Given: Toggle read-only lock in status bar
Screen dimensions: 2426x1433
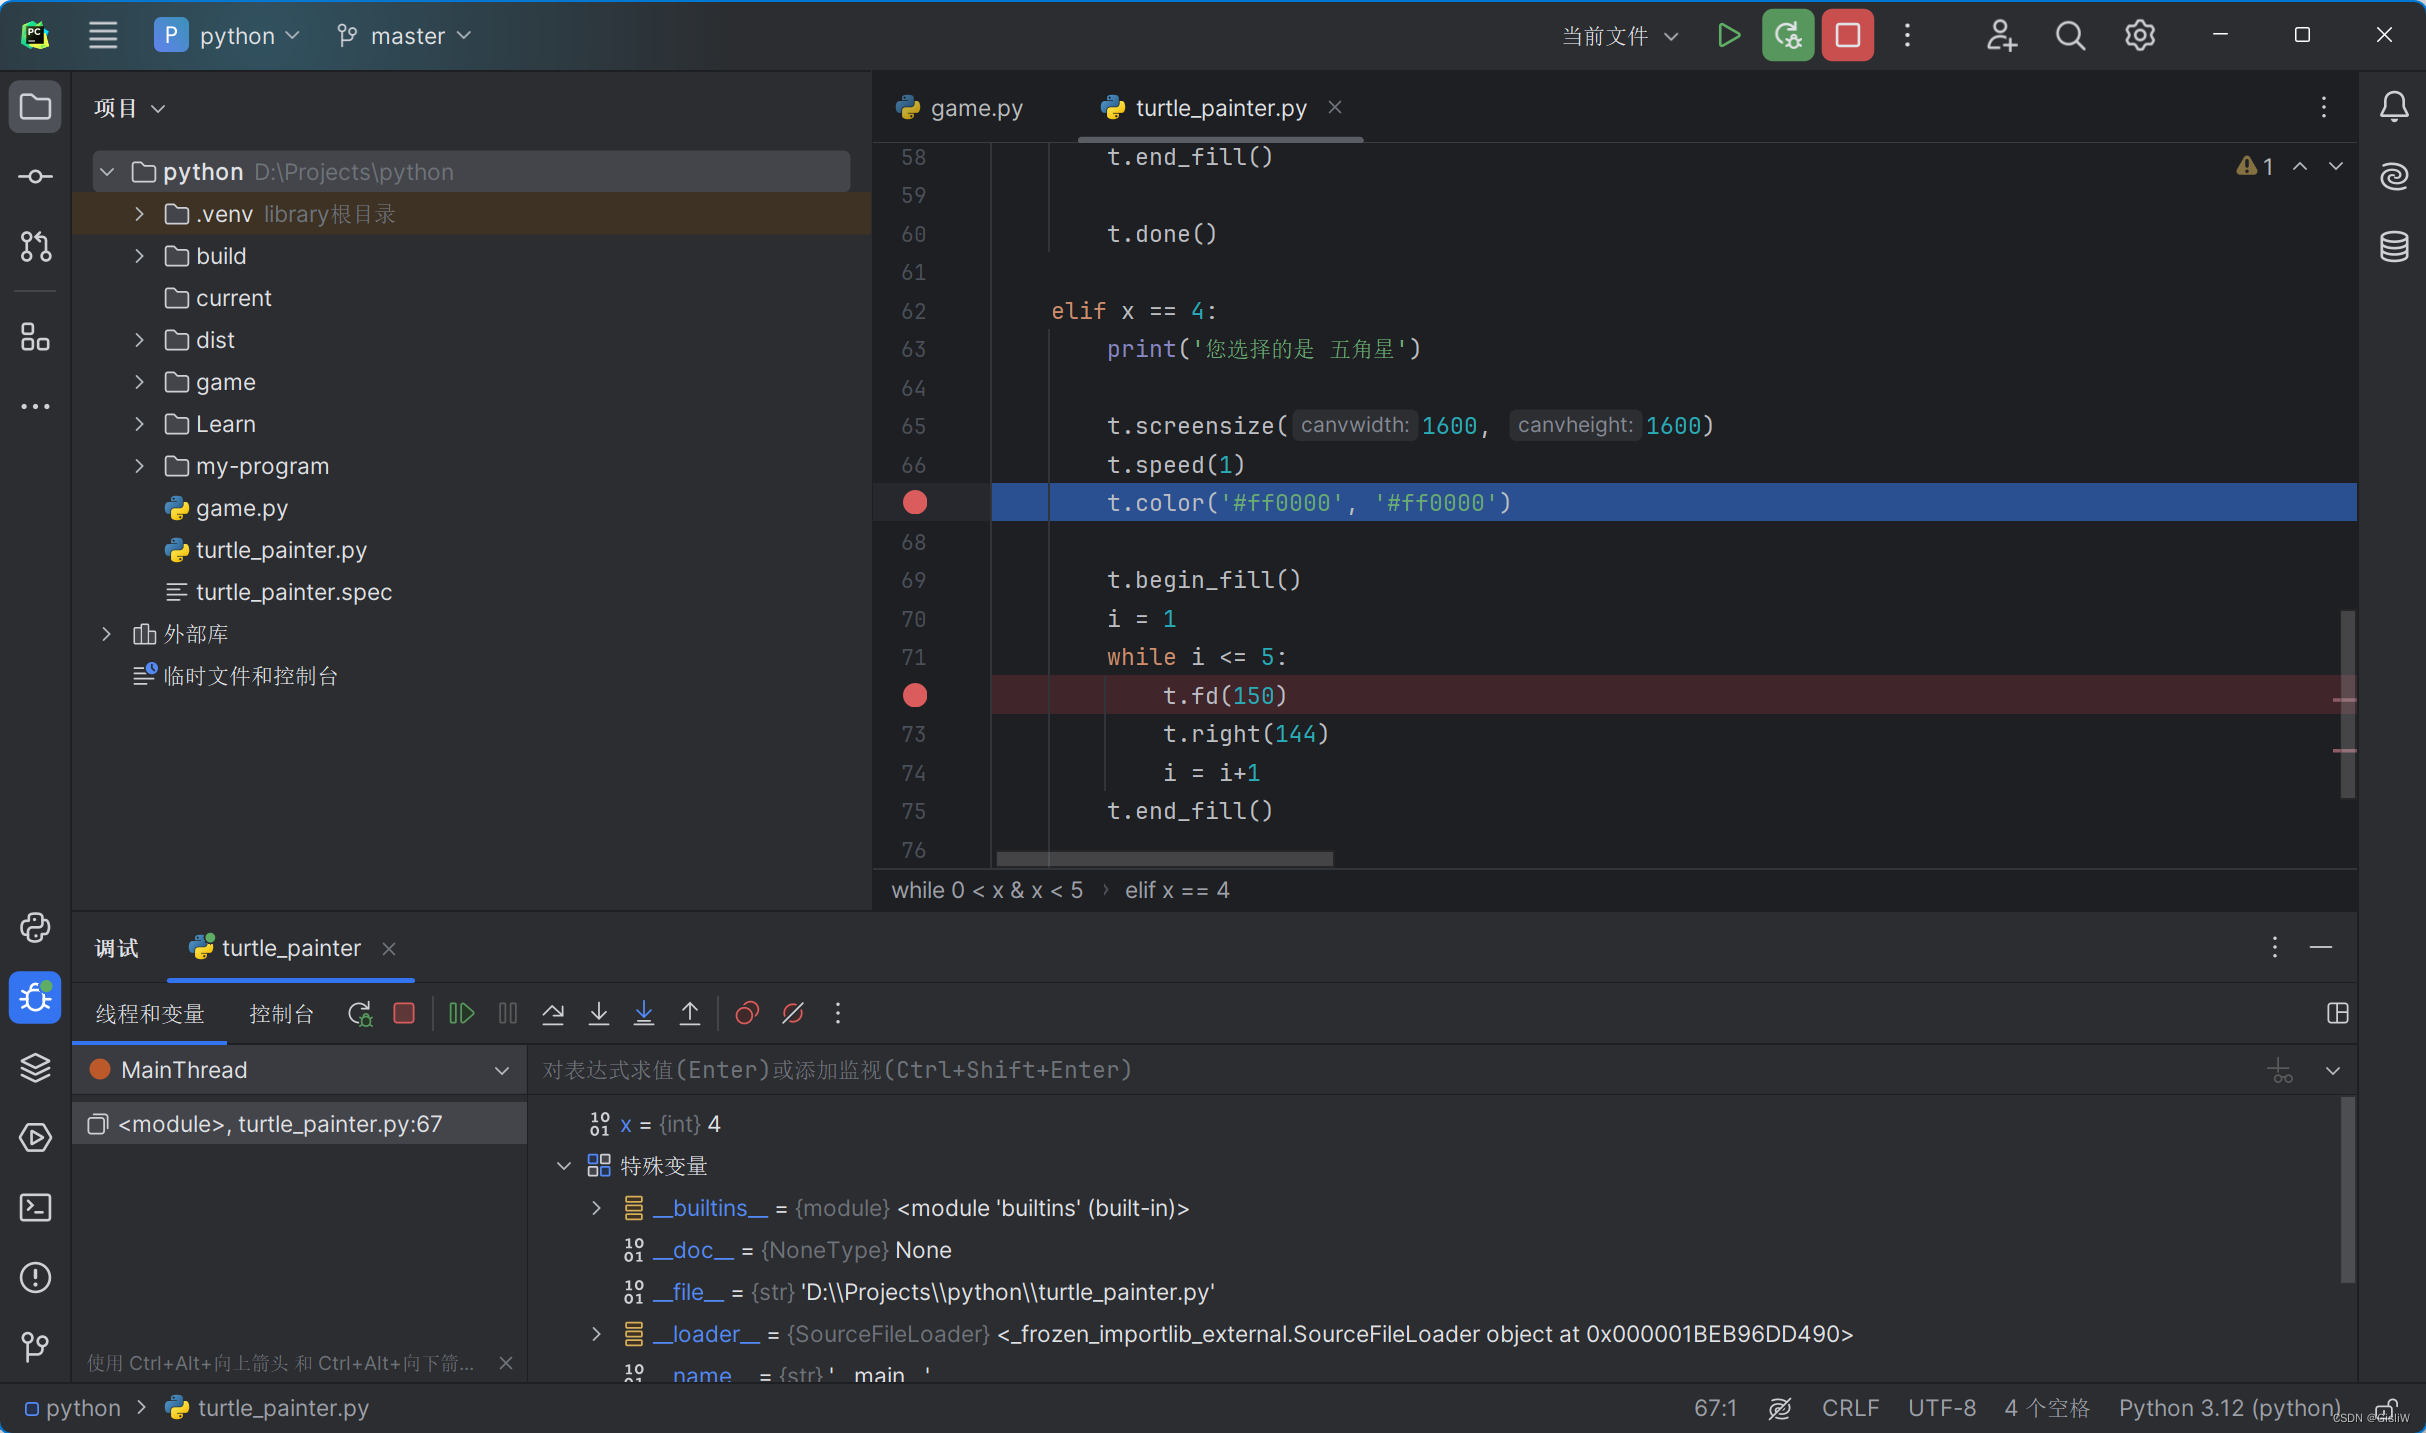Looking at the screenshot, I should (x=2386, y=1408).
